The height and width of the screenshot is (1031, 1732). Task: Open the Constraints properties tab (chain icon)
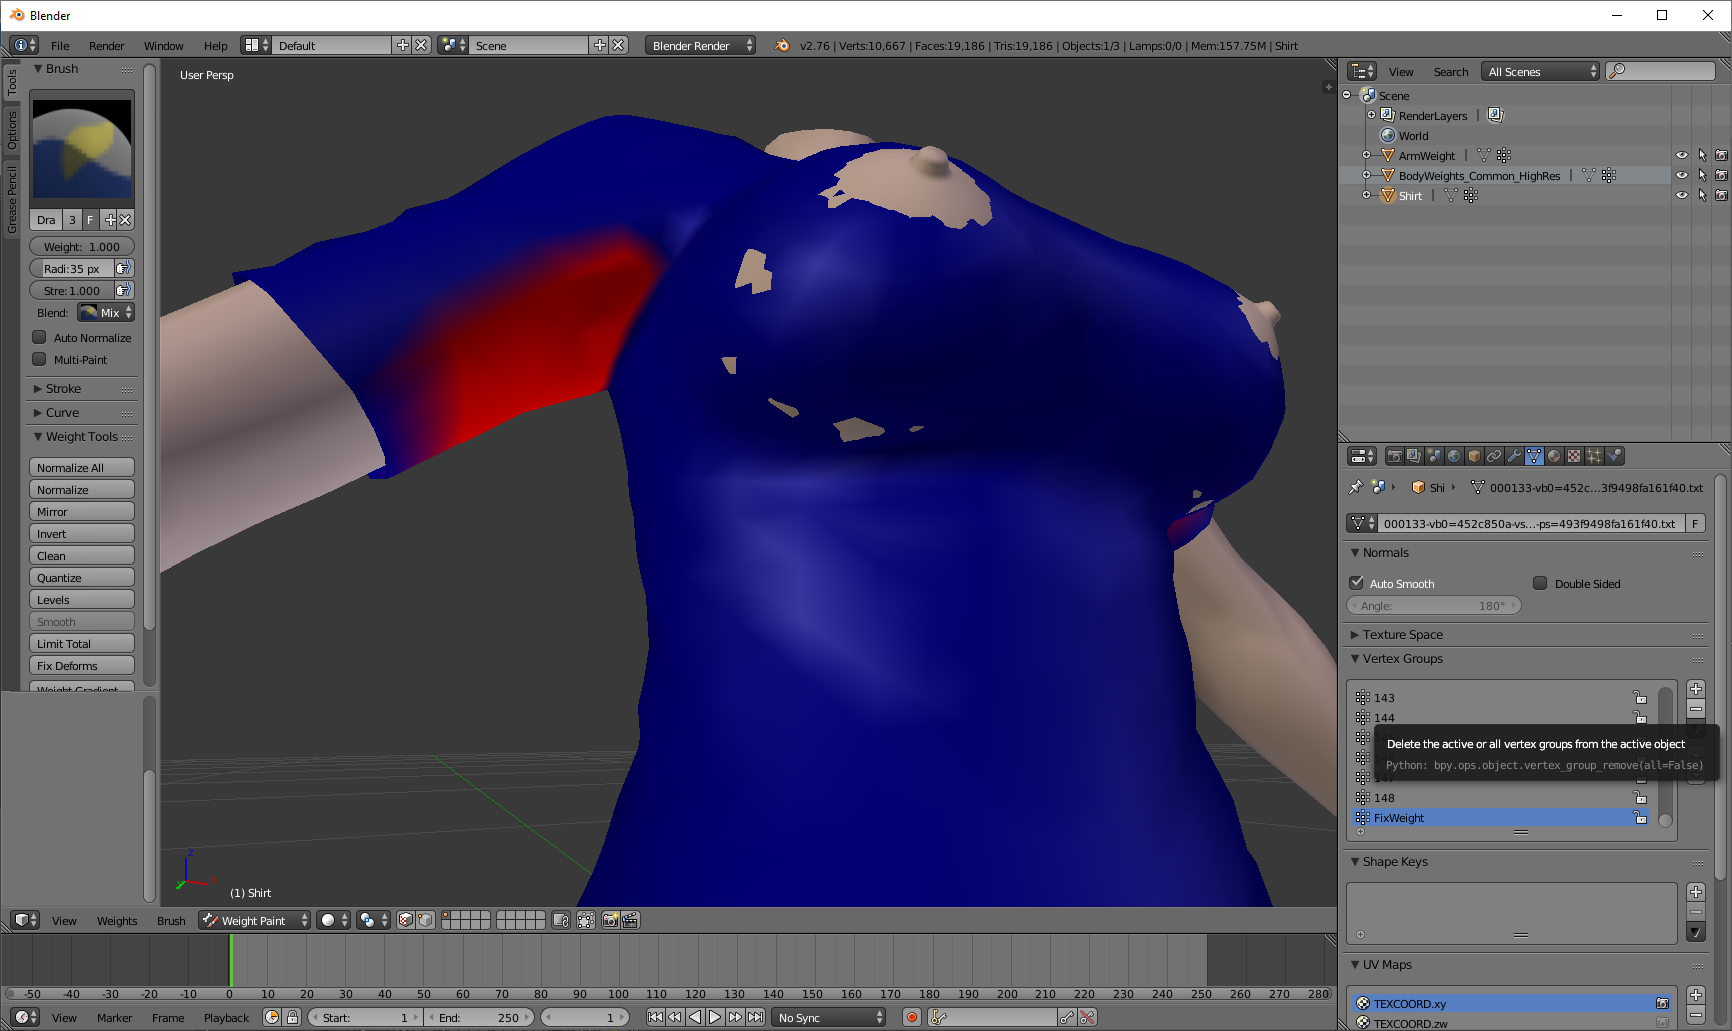click(x=1494, y=456)
